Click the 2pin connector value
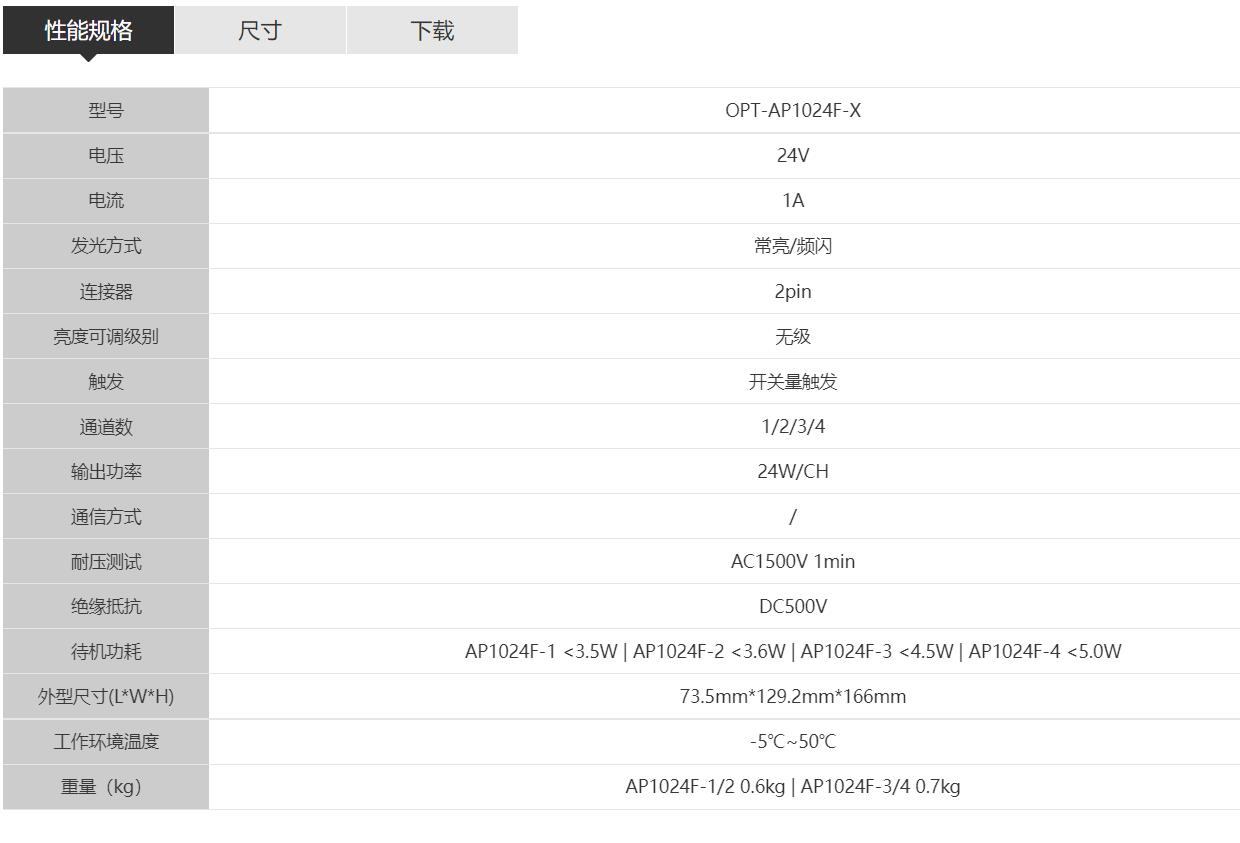This screenshot has width=1240, height=843. (793, 292)
